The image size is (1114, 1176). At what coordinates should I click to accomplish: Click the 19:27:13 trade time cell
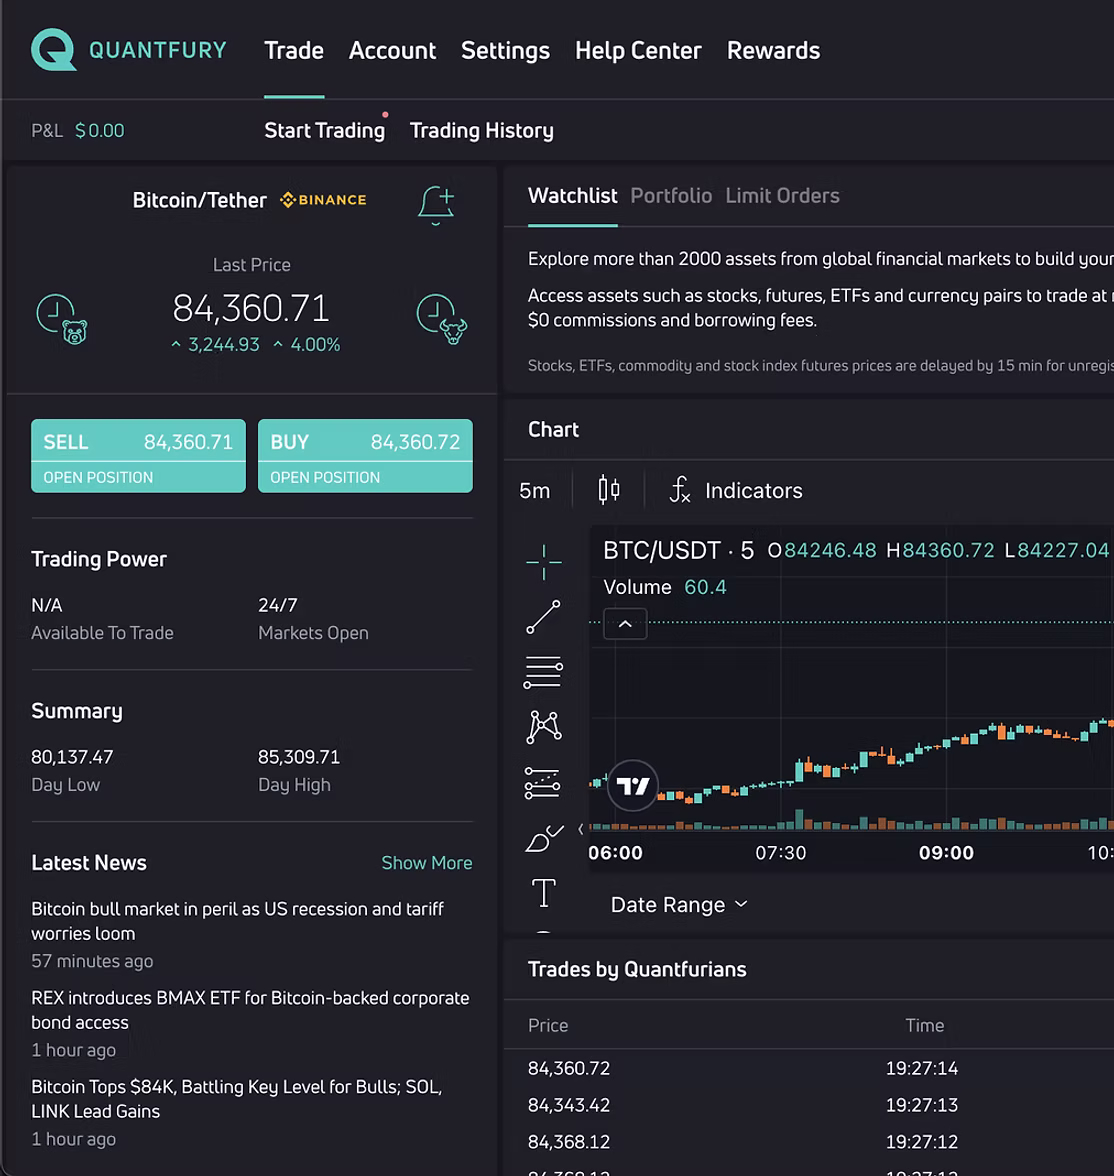[x=922, y=1106]
